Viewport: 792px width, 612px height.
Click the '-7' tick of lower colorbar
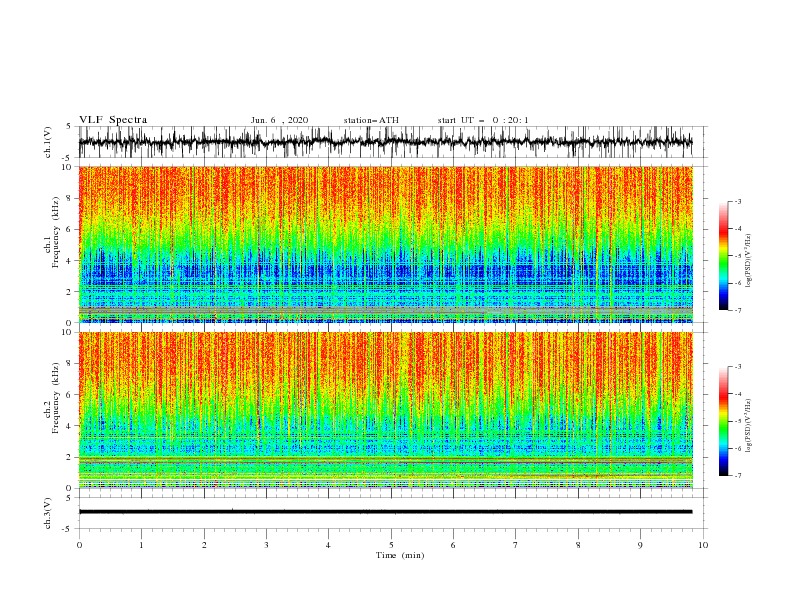(738, 476)
